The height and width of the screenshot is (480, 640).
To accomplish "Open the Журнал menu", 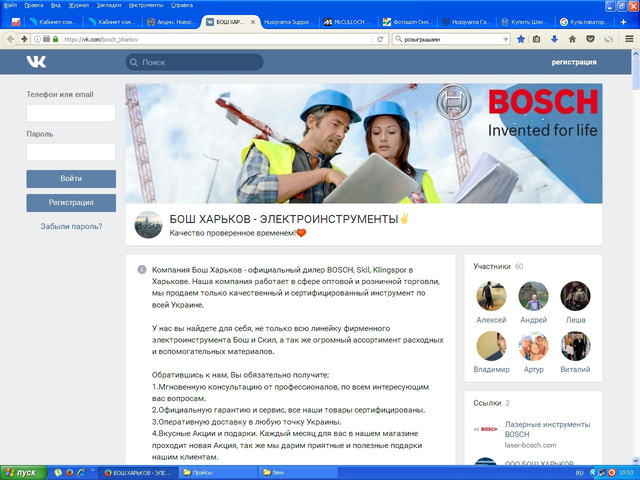I will pyautogui.click(x=79, y=5).
